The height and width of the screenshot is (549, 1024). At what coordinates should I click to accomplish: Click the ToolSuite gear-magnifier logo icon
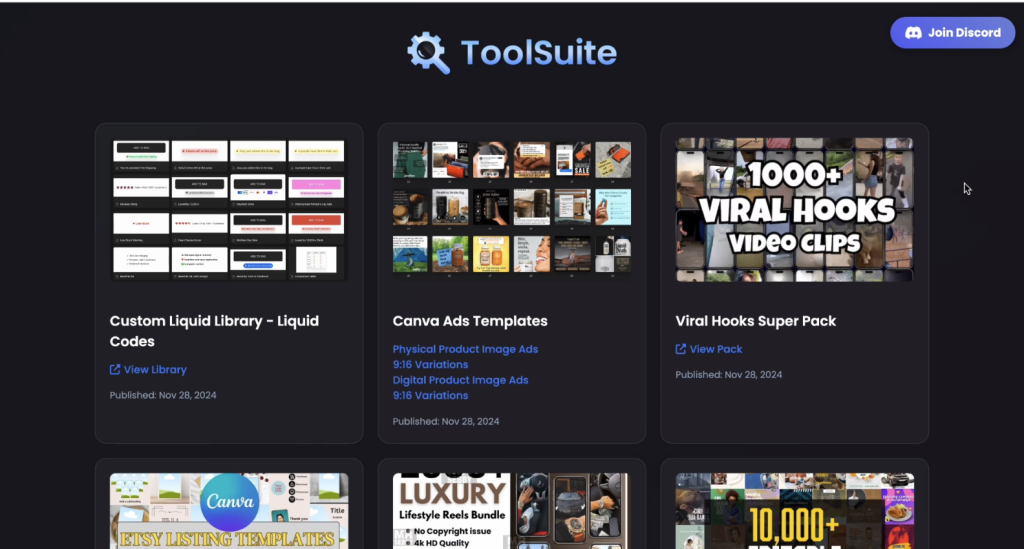[428, 52]
